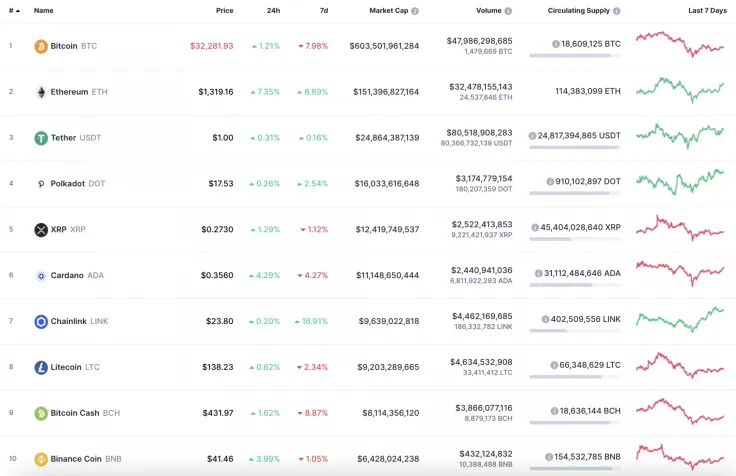This screenshot has height=476, width=736.
Task: Sort table by the # rank column
Action: coord(13,10)
